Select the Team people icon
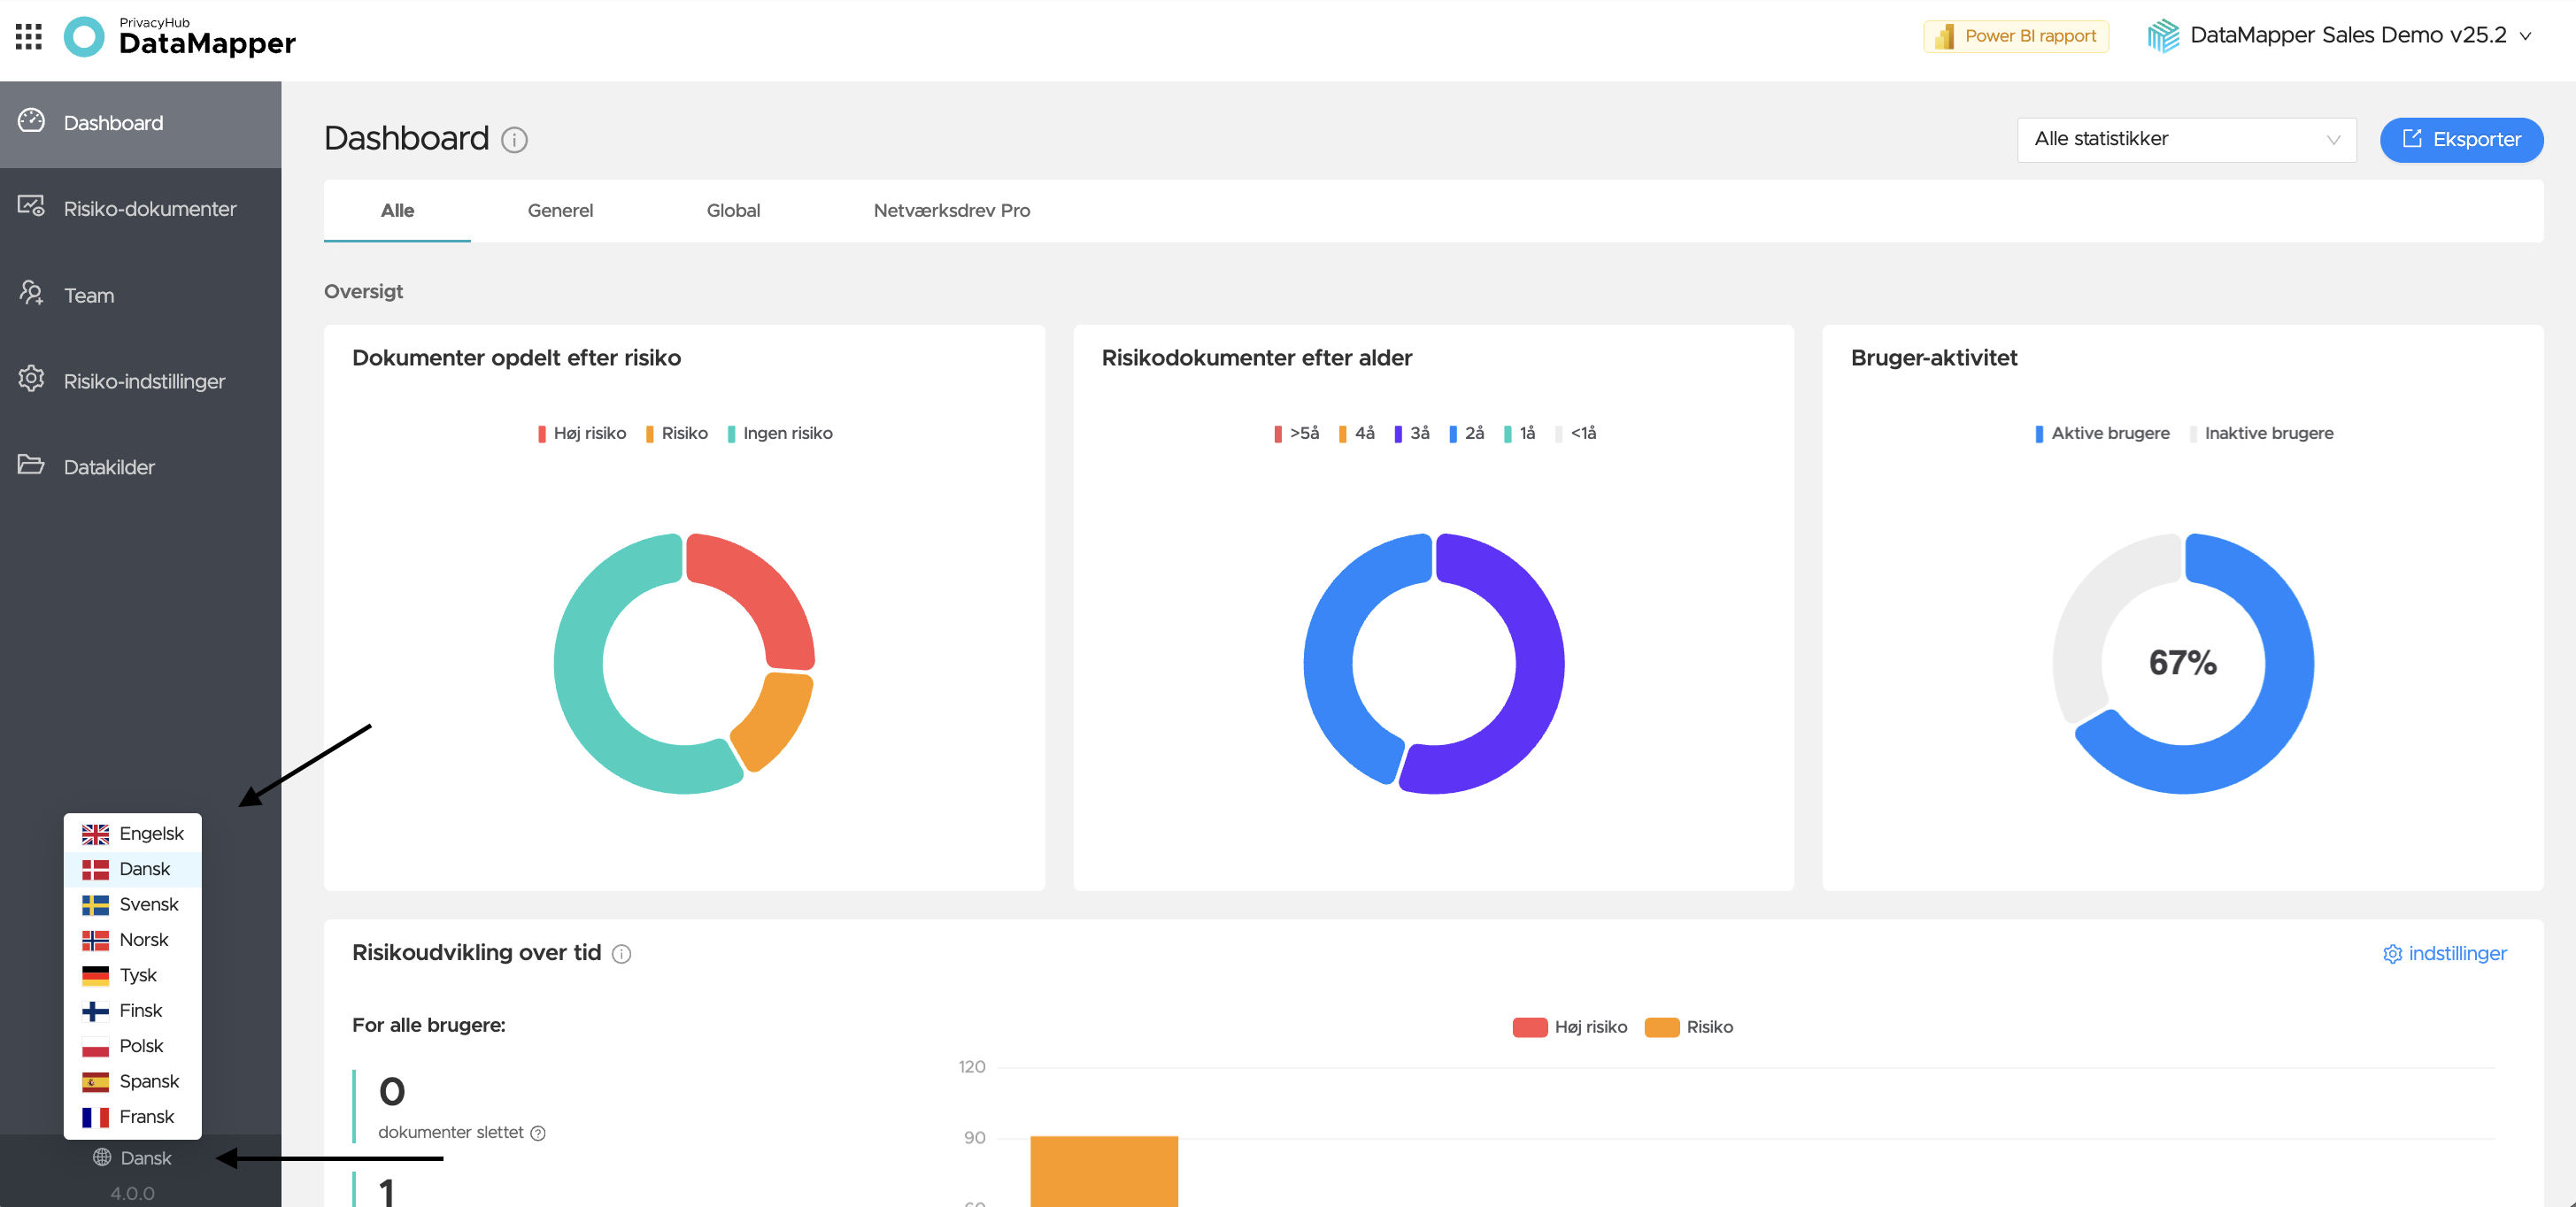2576x1207 pixels. point(31,293)
